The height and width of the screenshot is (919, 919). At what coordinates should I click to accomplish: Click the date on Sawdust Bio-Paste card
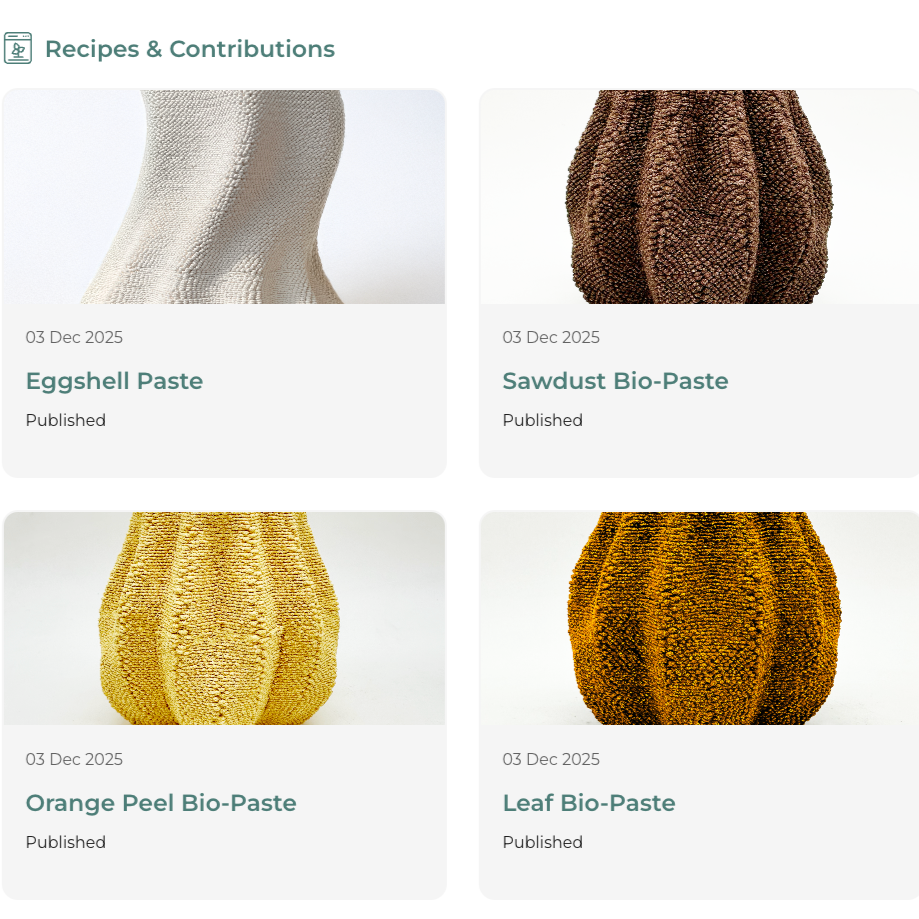click(551, 338)
